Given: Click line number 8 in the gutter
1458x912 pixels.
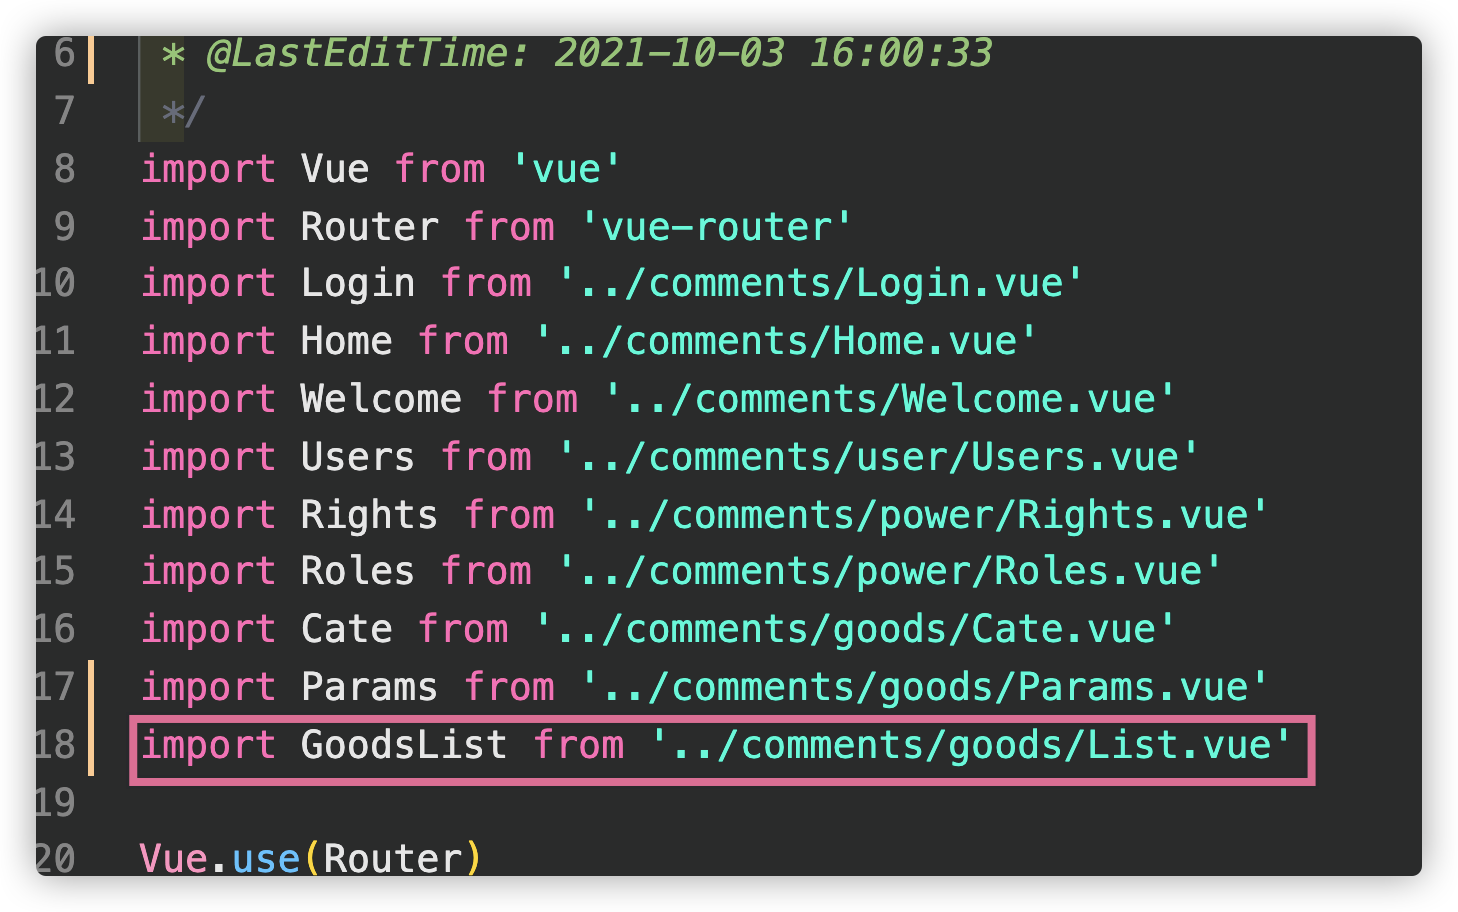Looking at the screenshot, I should 64,169.
